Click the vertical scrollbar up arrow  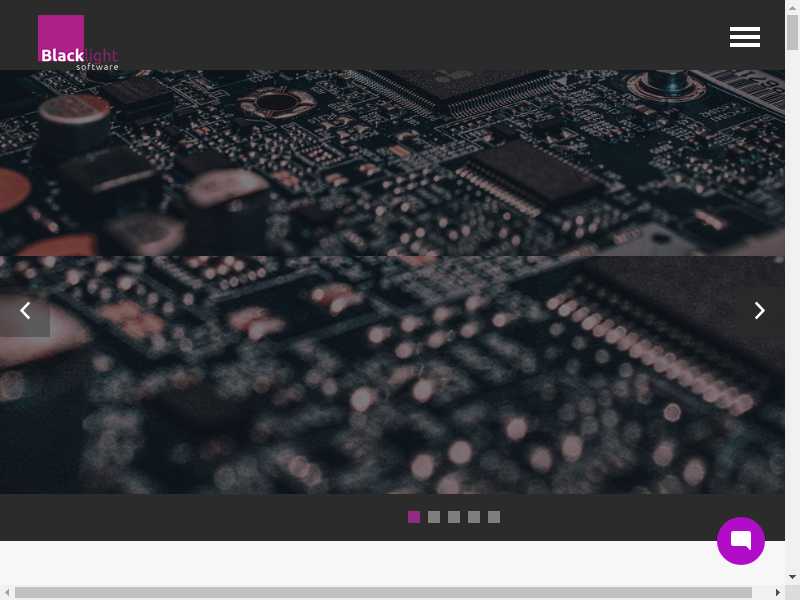point(792,8)
